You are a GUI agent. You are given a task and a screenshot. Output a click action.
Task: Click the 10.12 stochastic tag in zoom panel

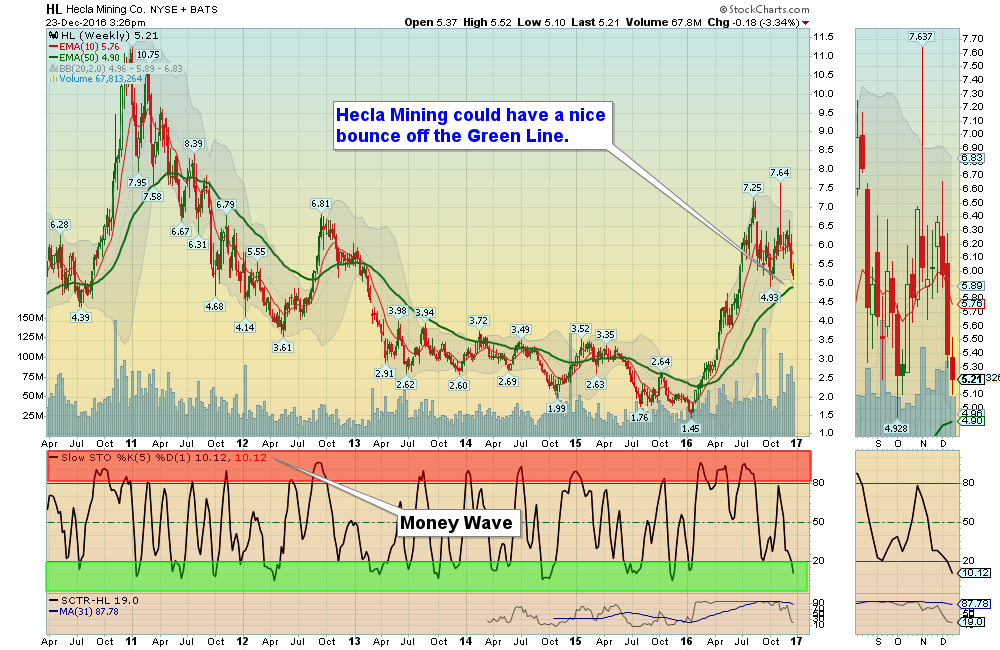[975, 573]
